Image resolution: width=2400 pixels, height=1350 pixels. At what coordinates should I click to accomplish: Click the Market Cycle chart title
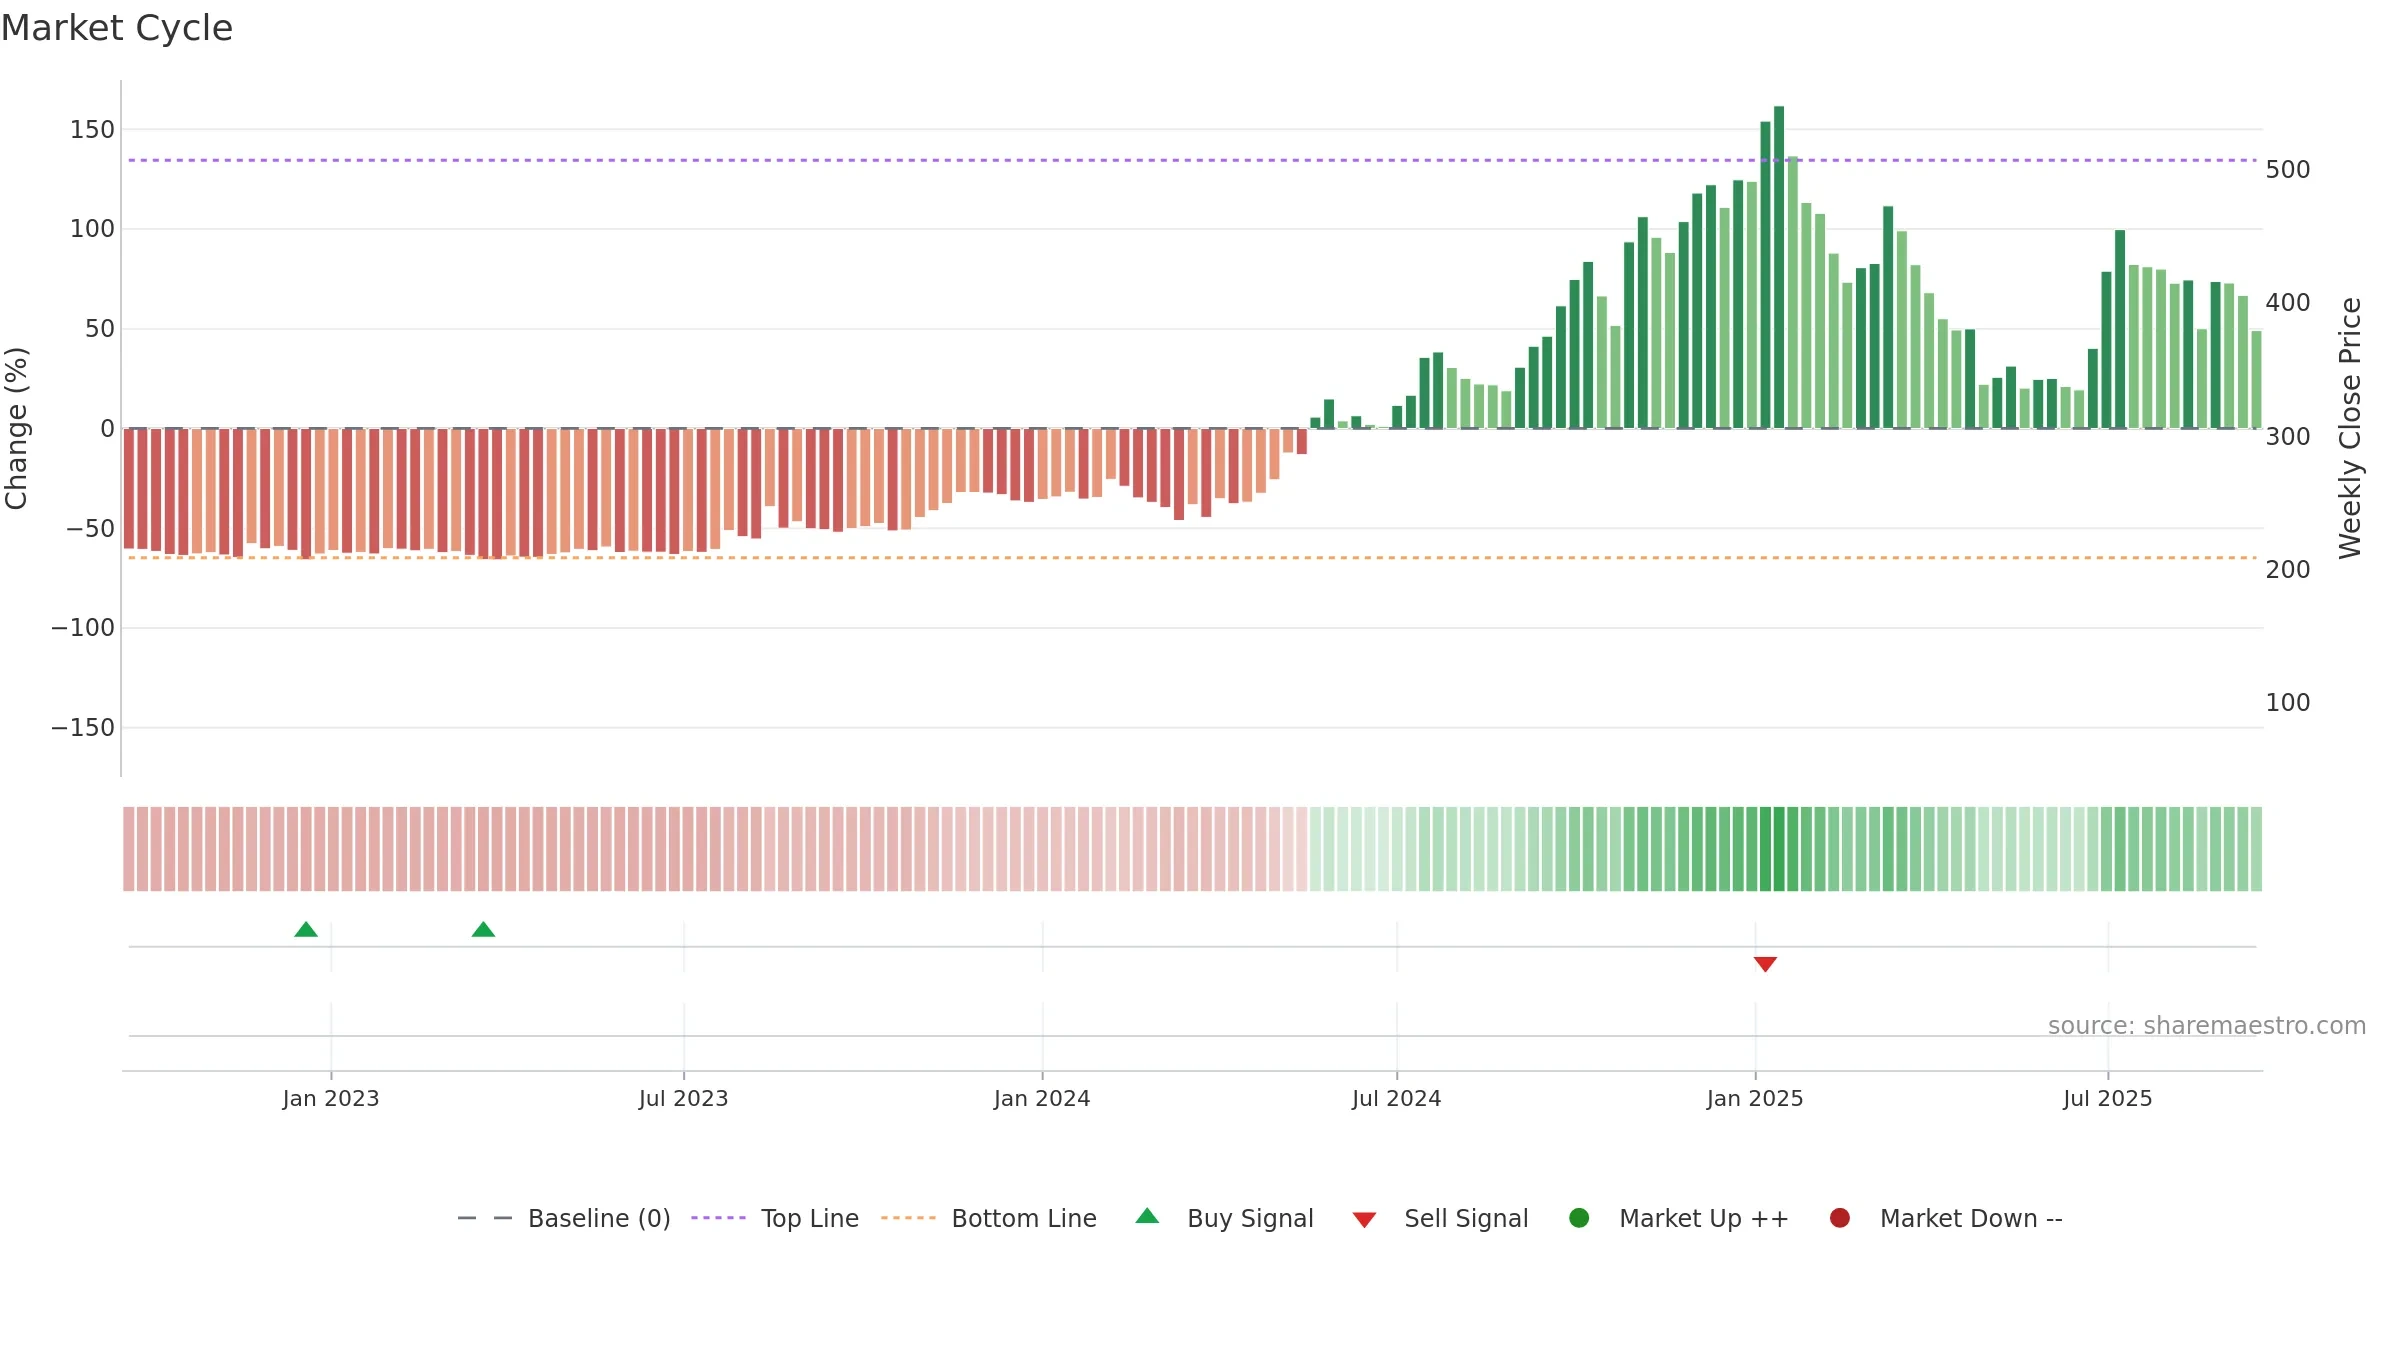click(x=117, y=28)
